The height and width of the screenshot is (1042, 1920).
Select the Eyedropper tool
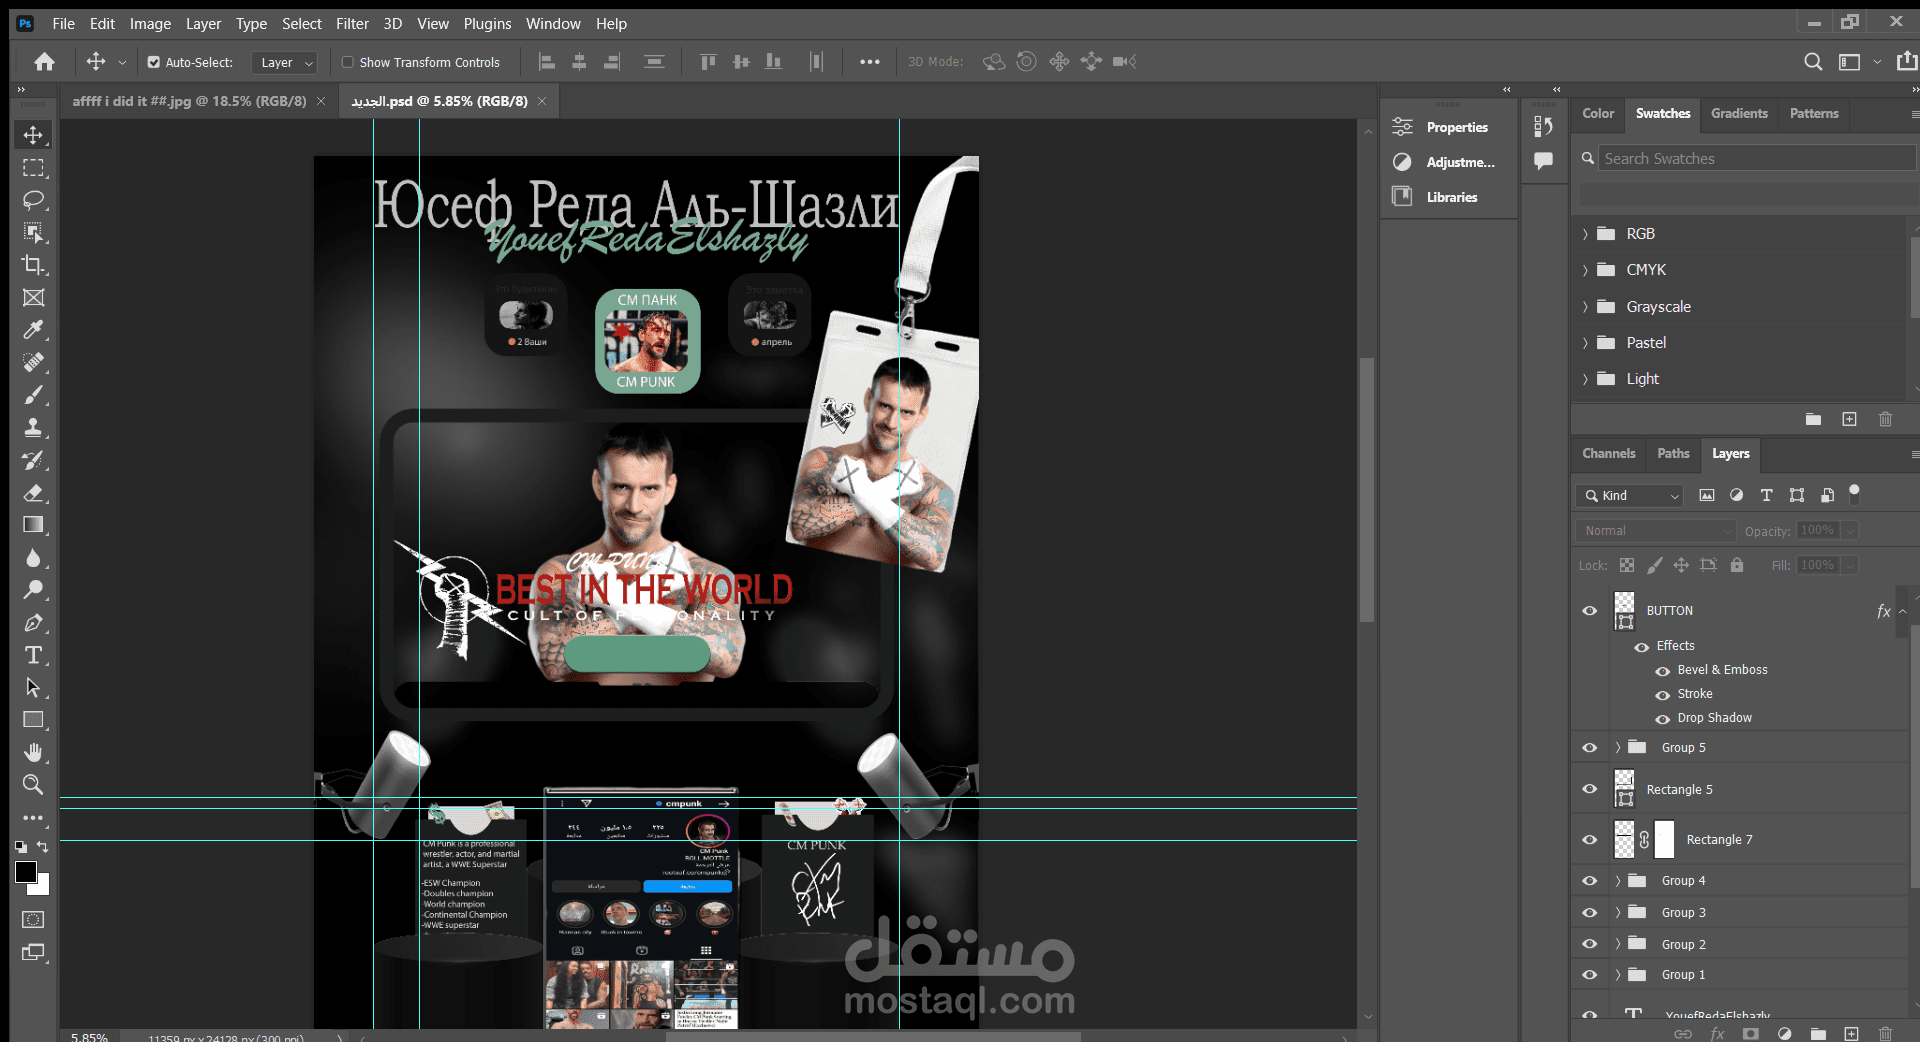33,330
